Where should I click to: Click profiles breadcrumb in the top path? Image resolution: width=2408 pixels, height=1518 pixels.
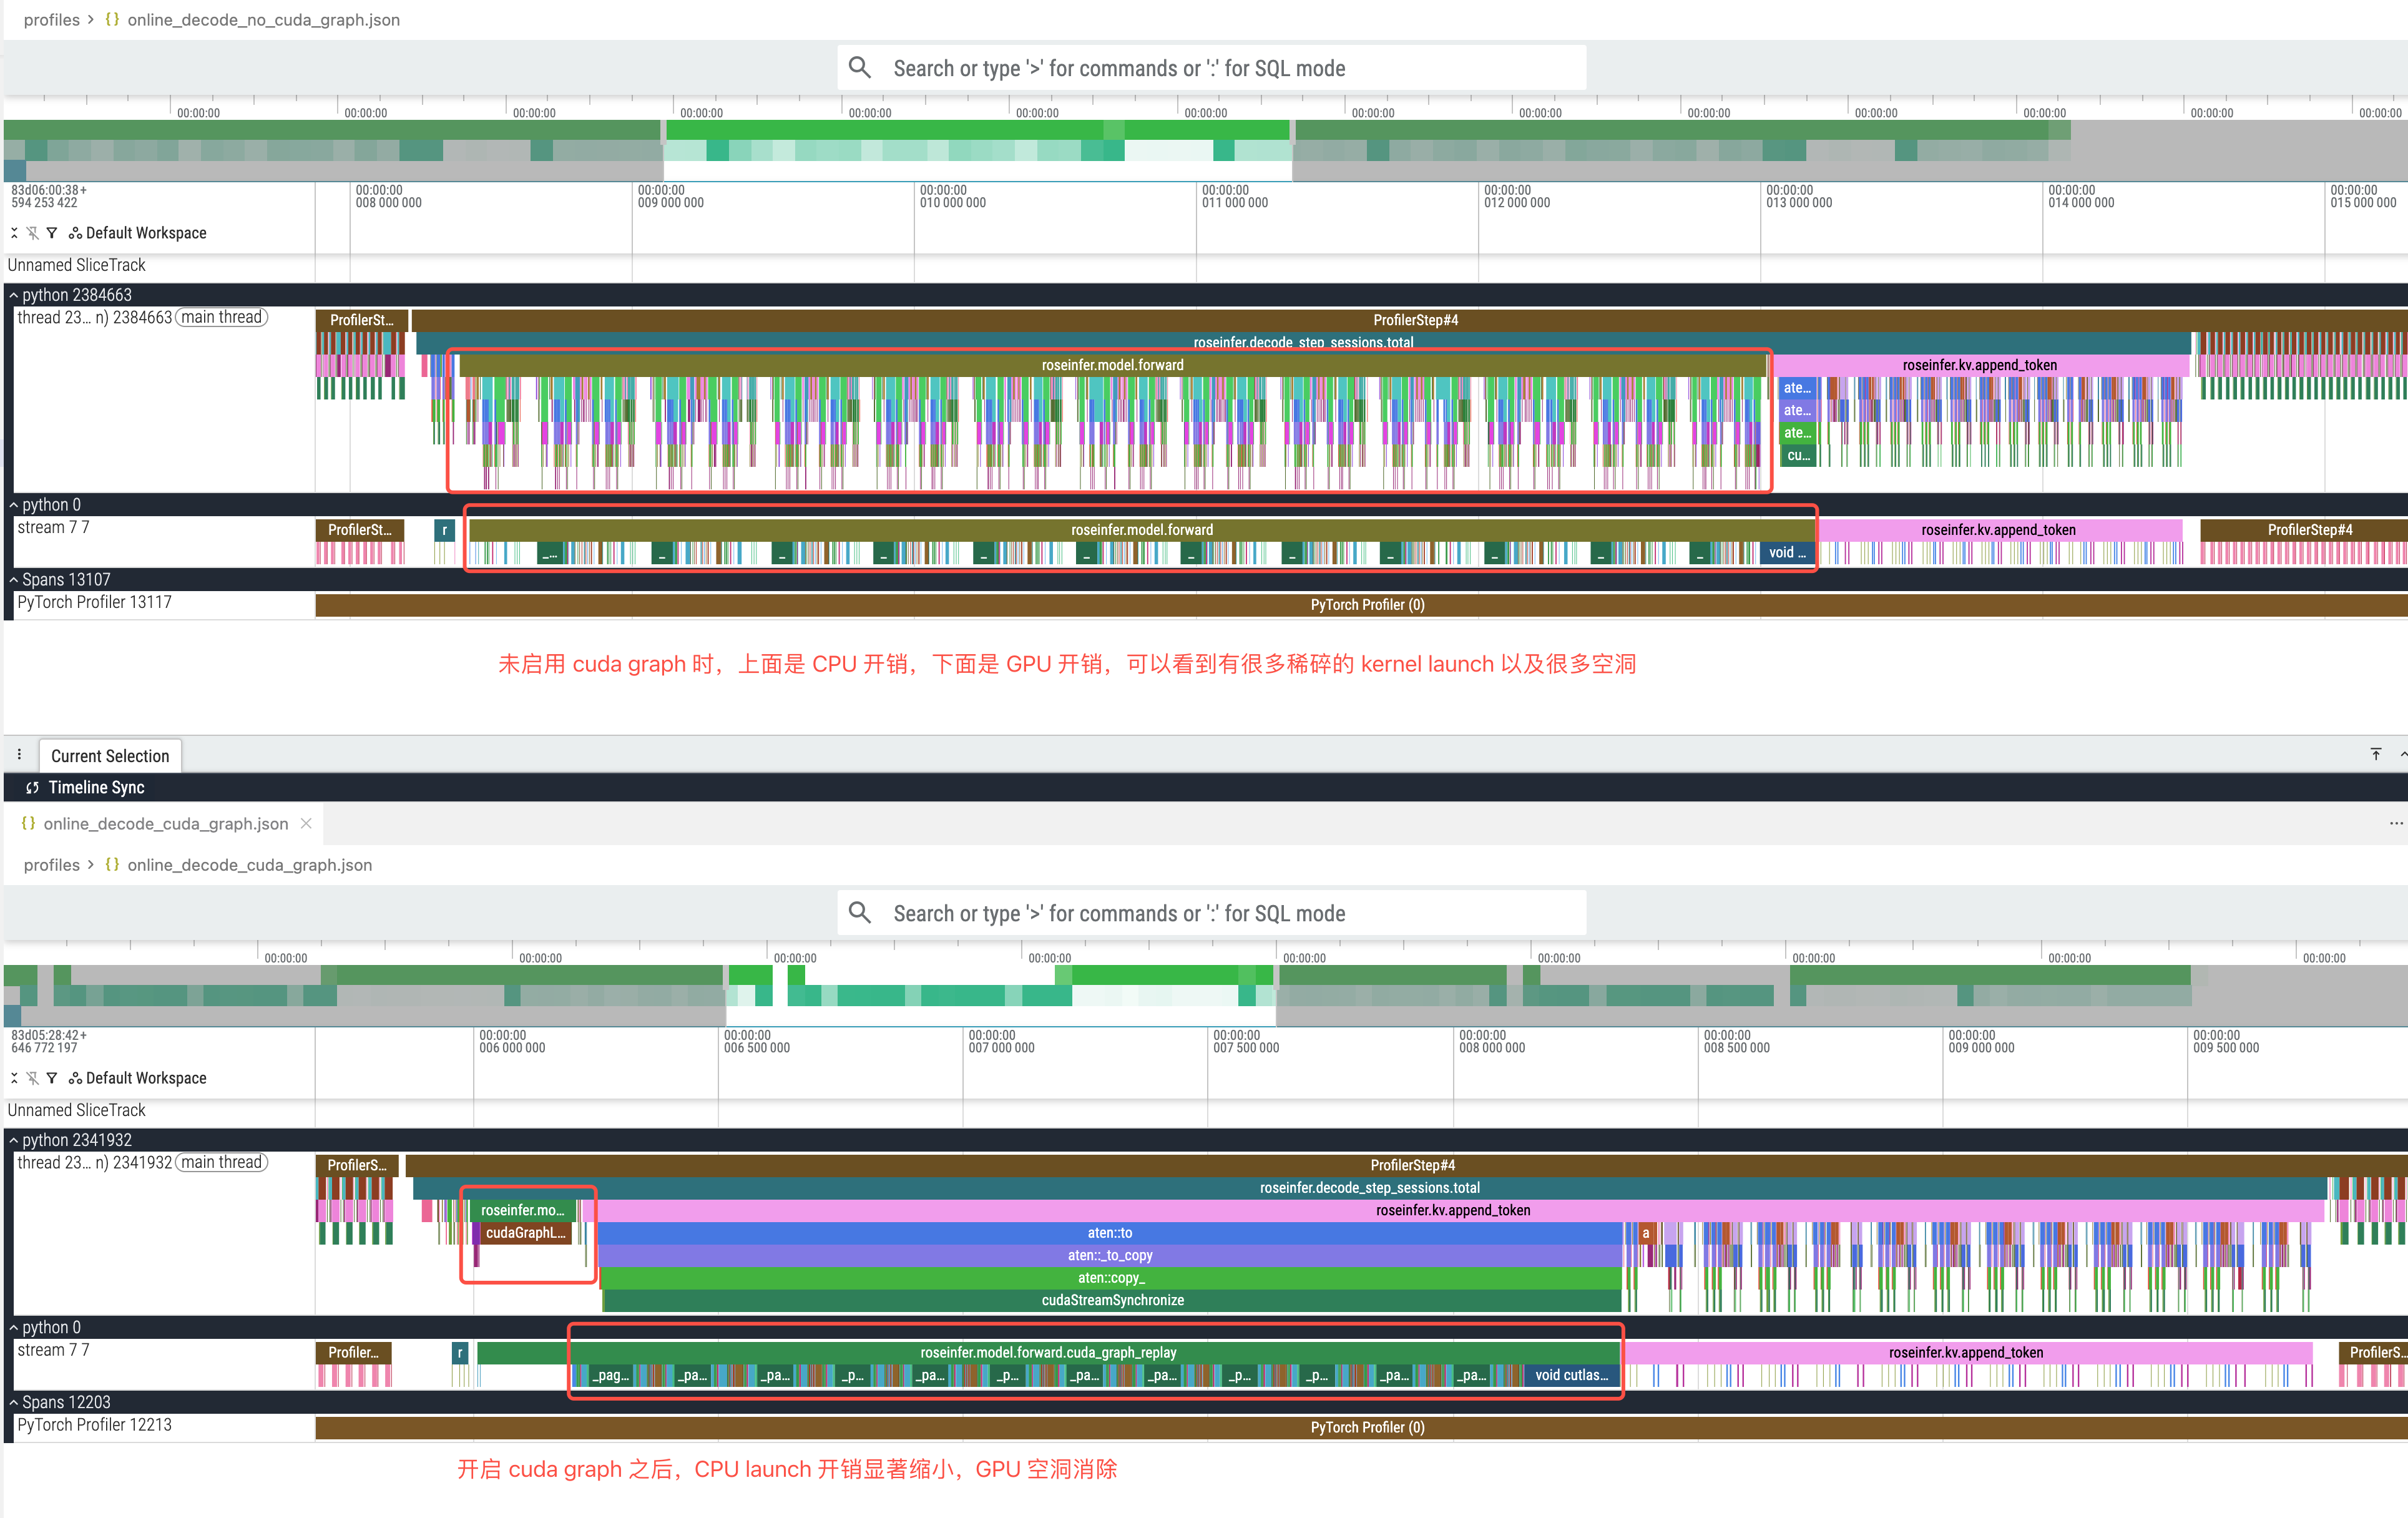point(51,20)
